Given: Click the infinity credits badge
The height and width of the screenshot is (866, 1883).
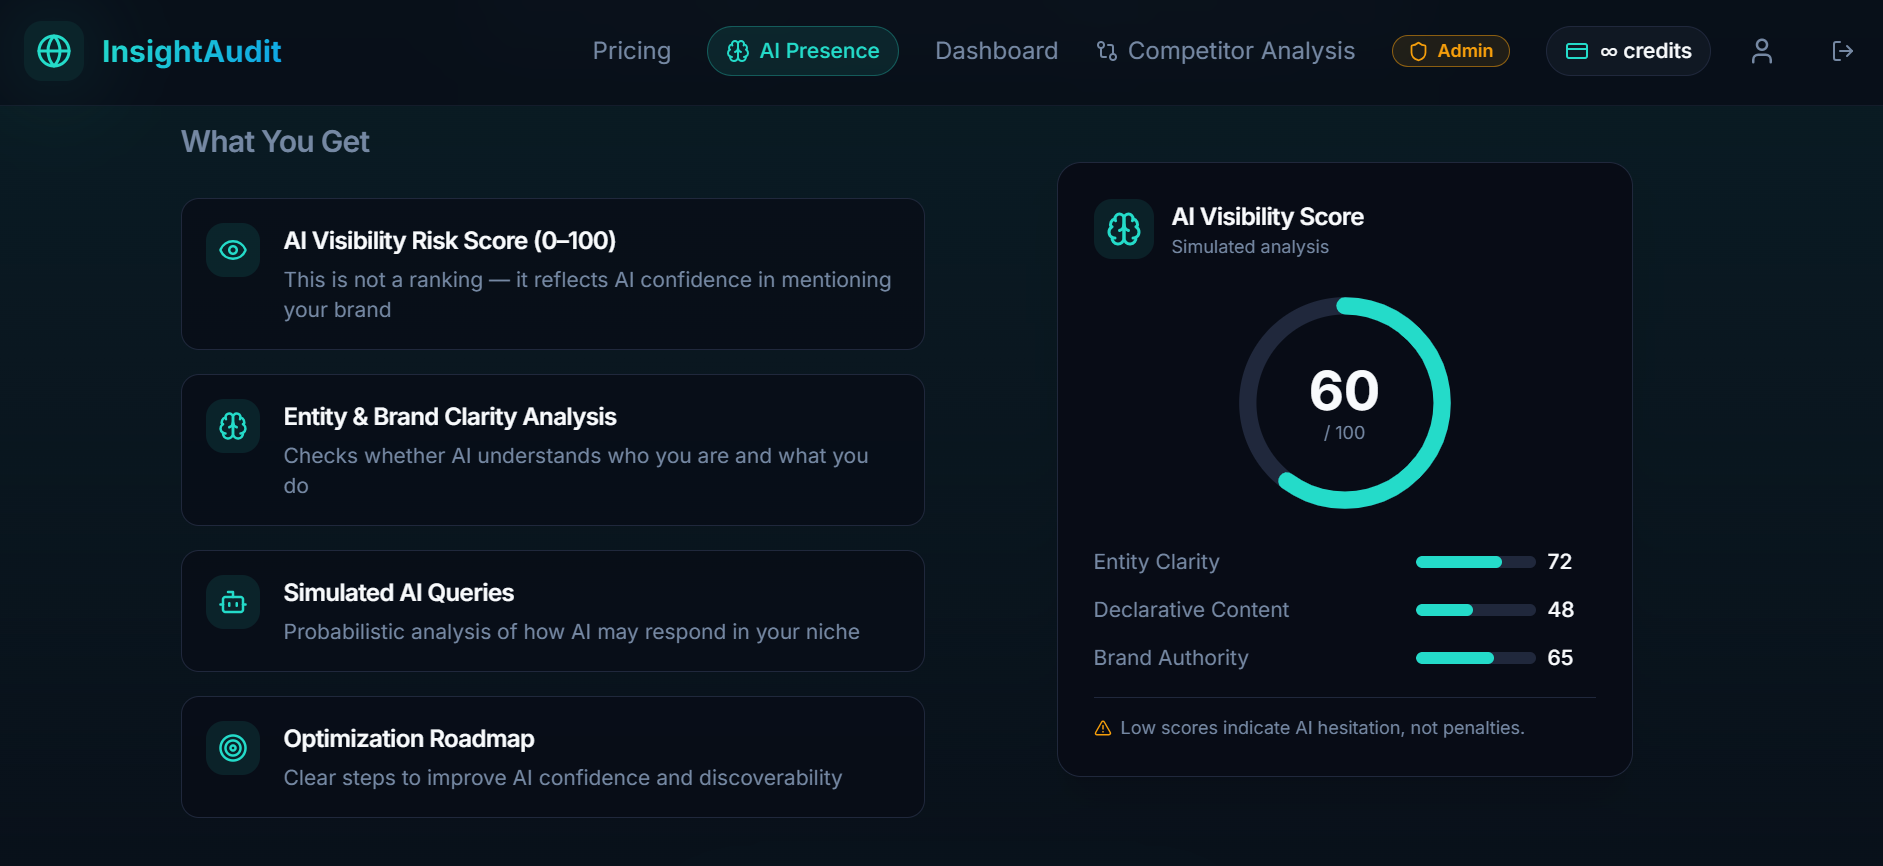Looking at the screenshot, I should coord(1627,50).
